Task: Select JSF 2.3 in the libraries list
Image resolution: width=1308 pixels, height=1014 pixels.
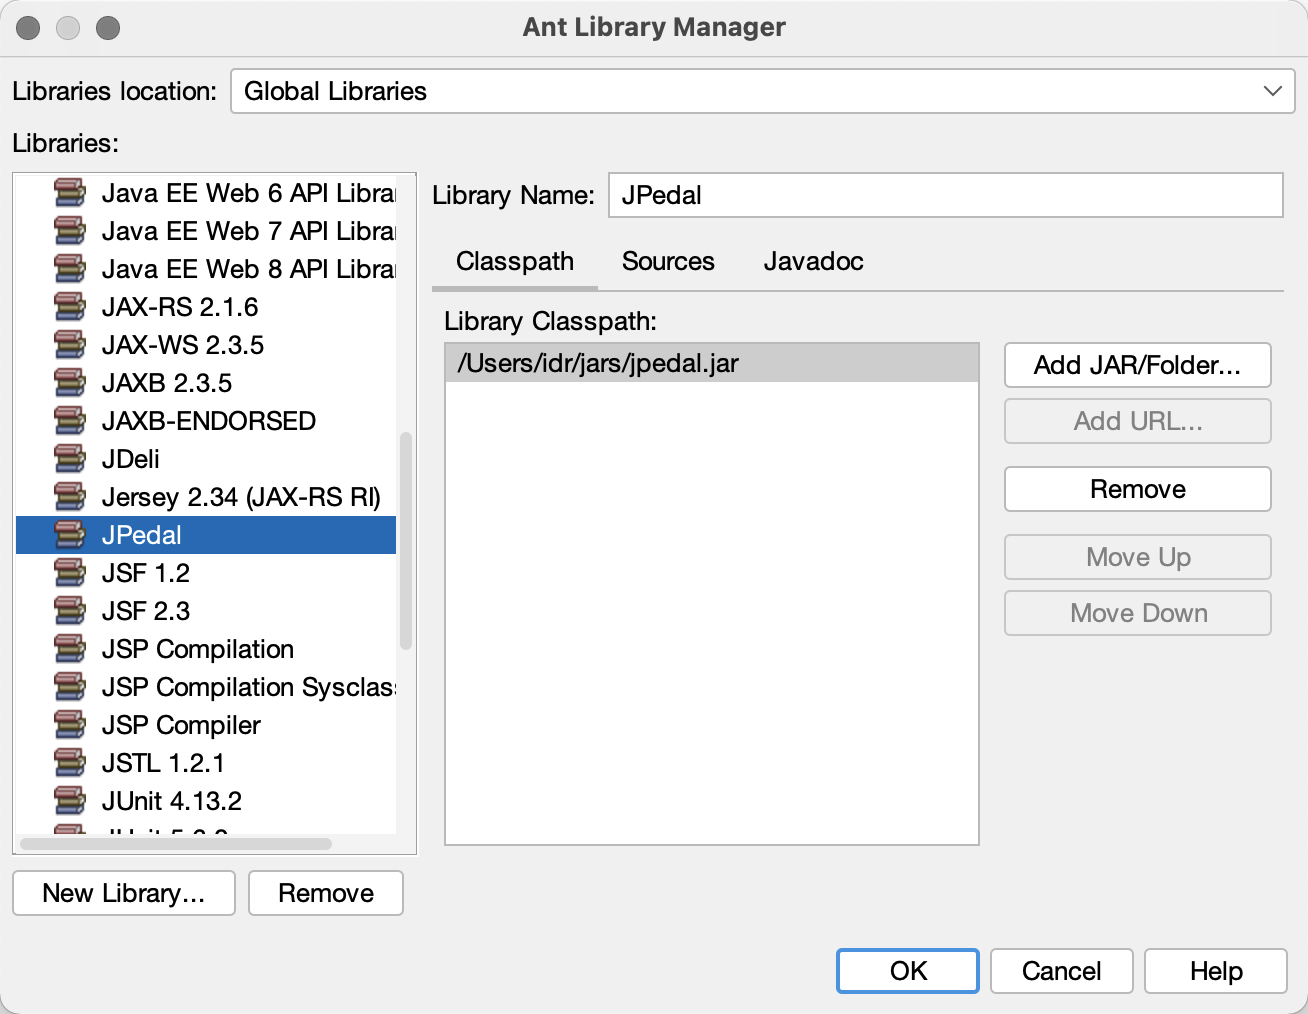Action: click(145, 611)
